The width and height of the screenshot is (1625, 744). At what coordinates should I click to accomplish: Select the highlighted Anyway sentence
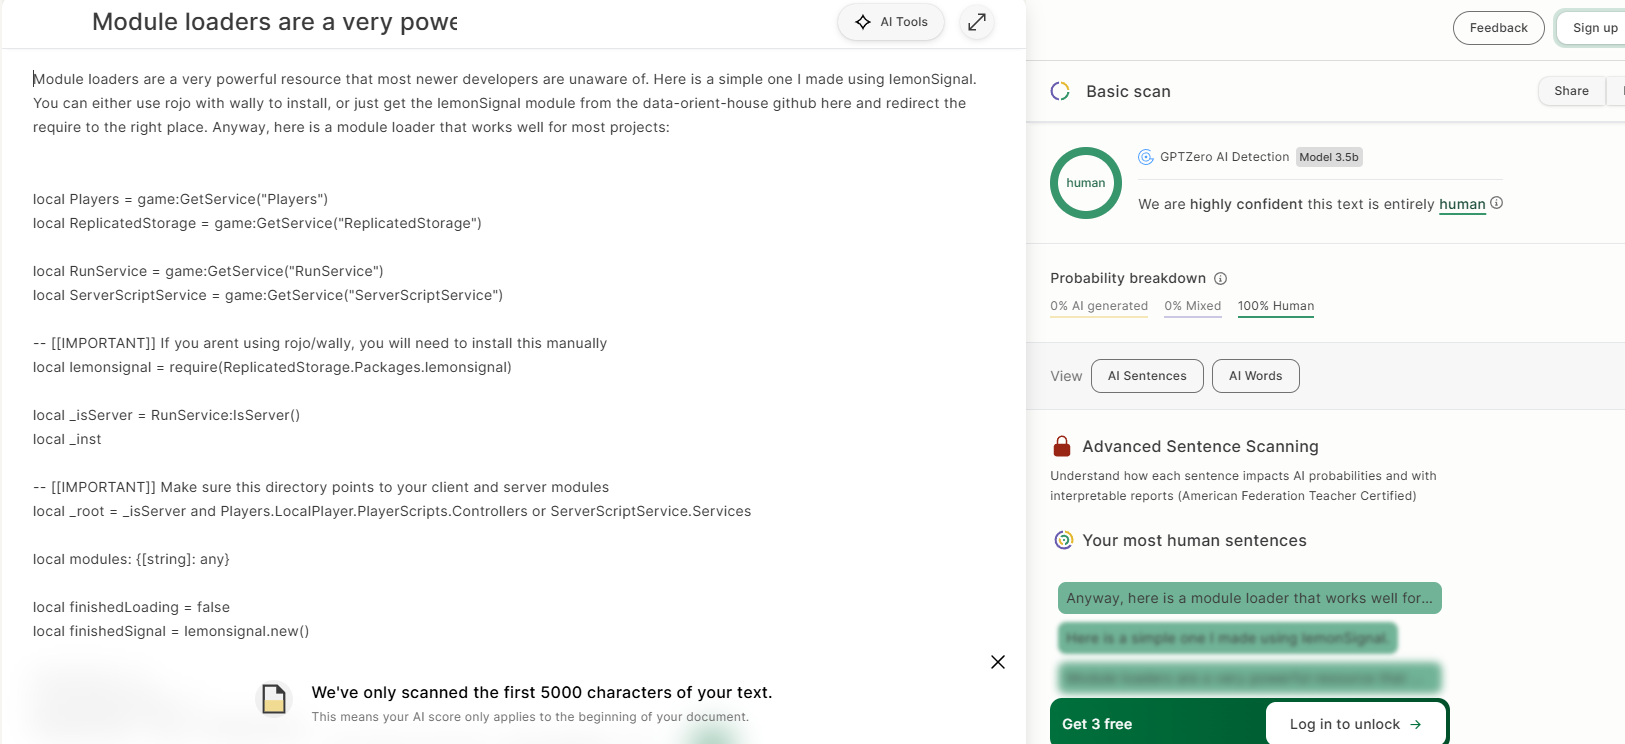click(x=1249, y=598)
